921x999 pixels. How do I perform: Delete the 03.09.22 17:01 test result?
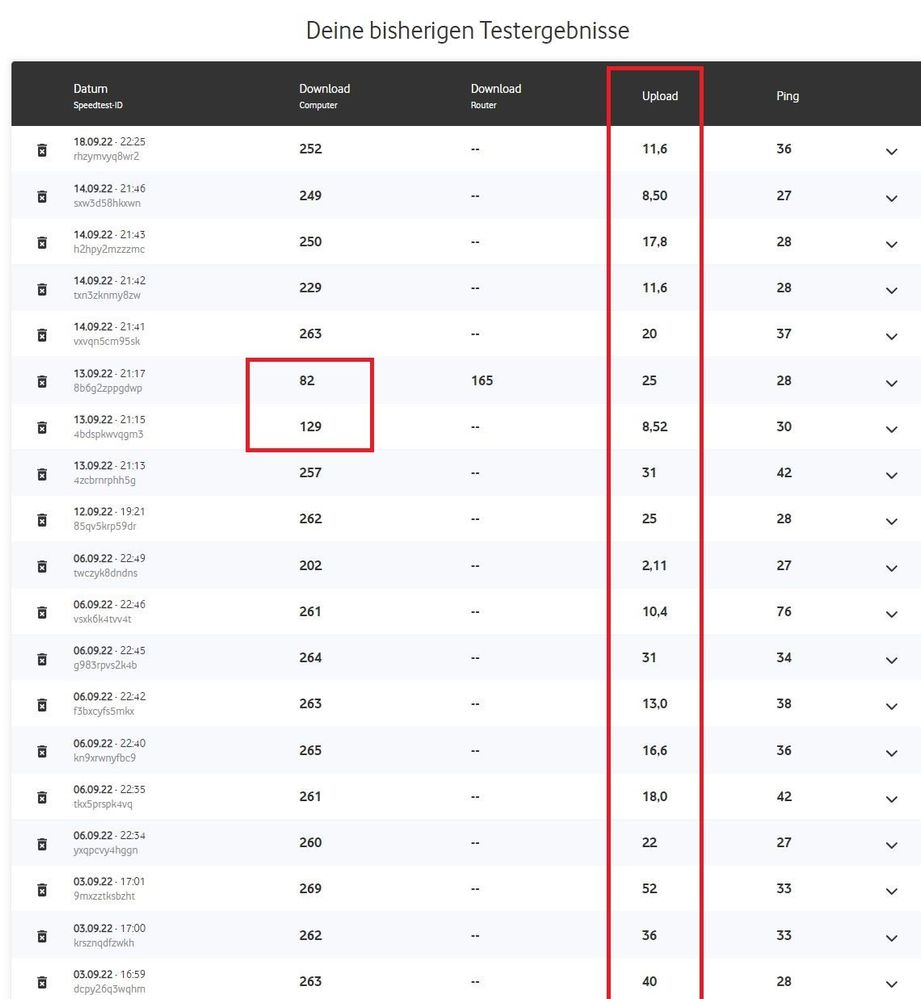[42, 890]
